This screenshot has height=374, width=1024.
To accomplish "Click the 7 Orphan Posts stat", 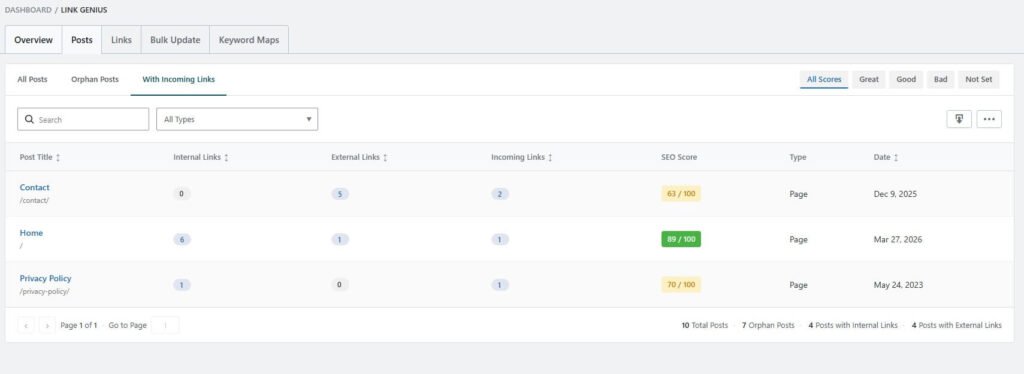I will coord(768,325).
